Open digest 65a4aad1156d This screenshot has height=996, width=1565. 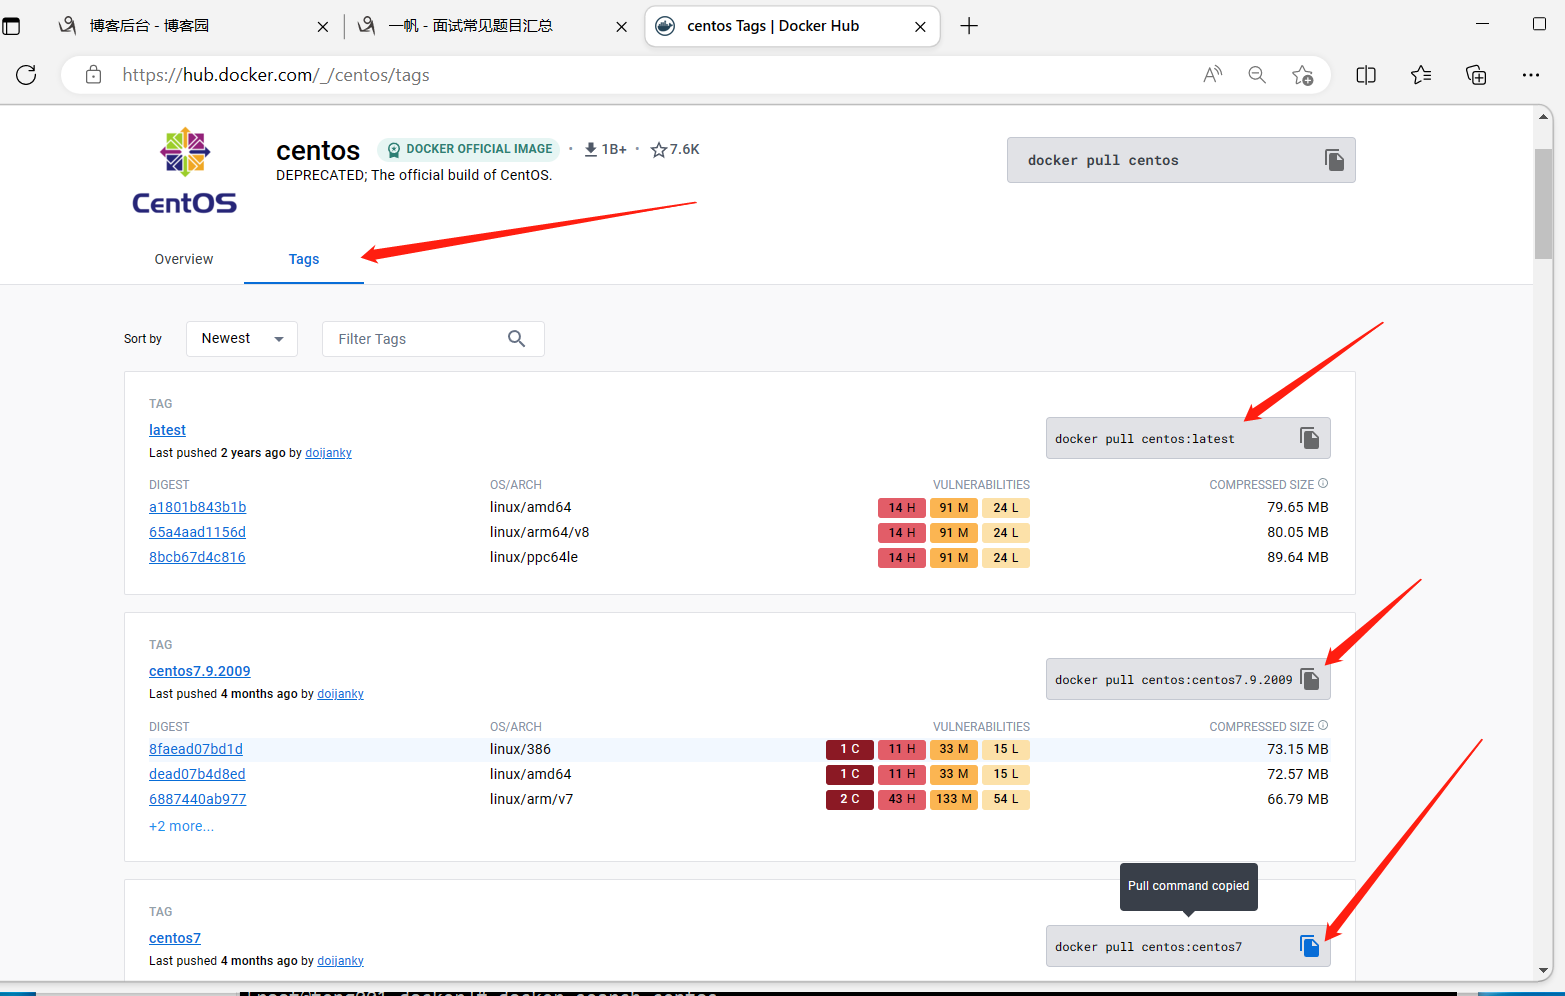point(197,532)
